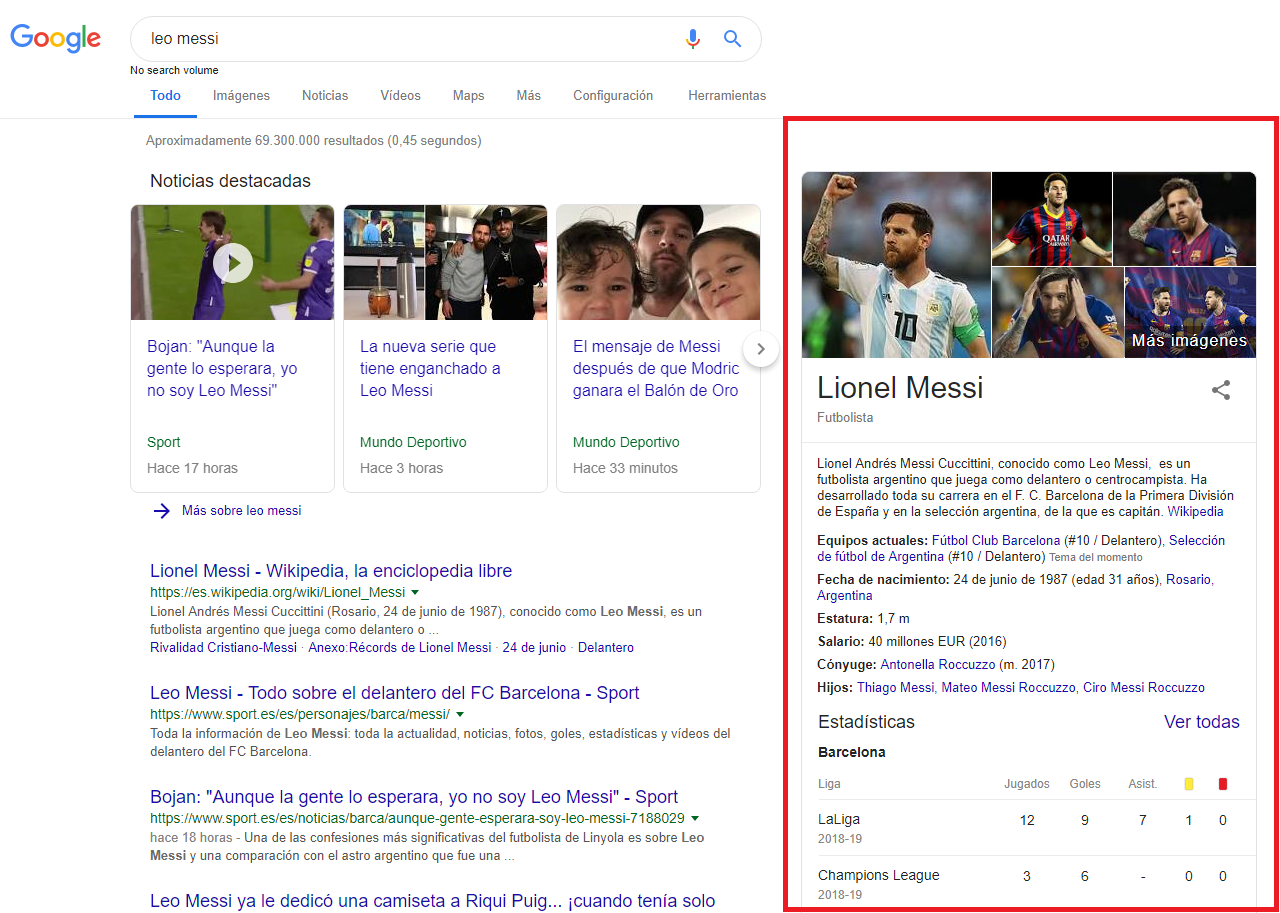Click the red card column icon
Screen dimensions: 1280x913
click(1223, 784)
